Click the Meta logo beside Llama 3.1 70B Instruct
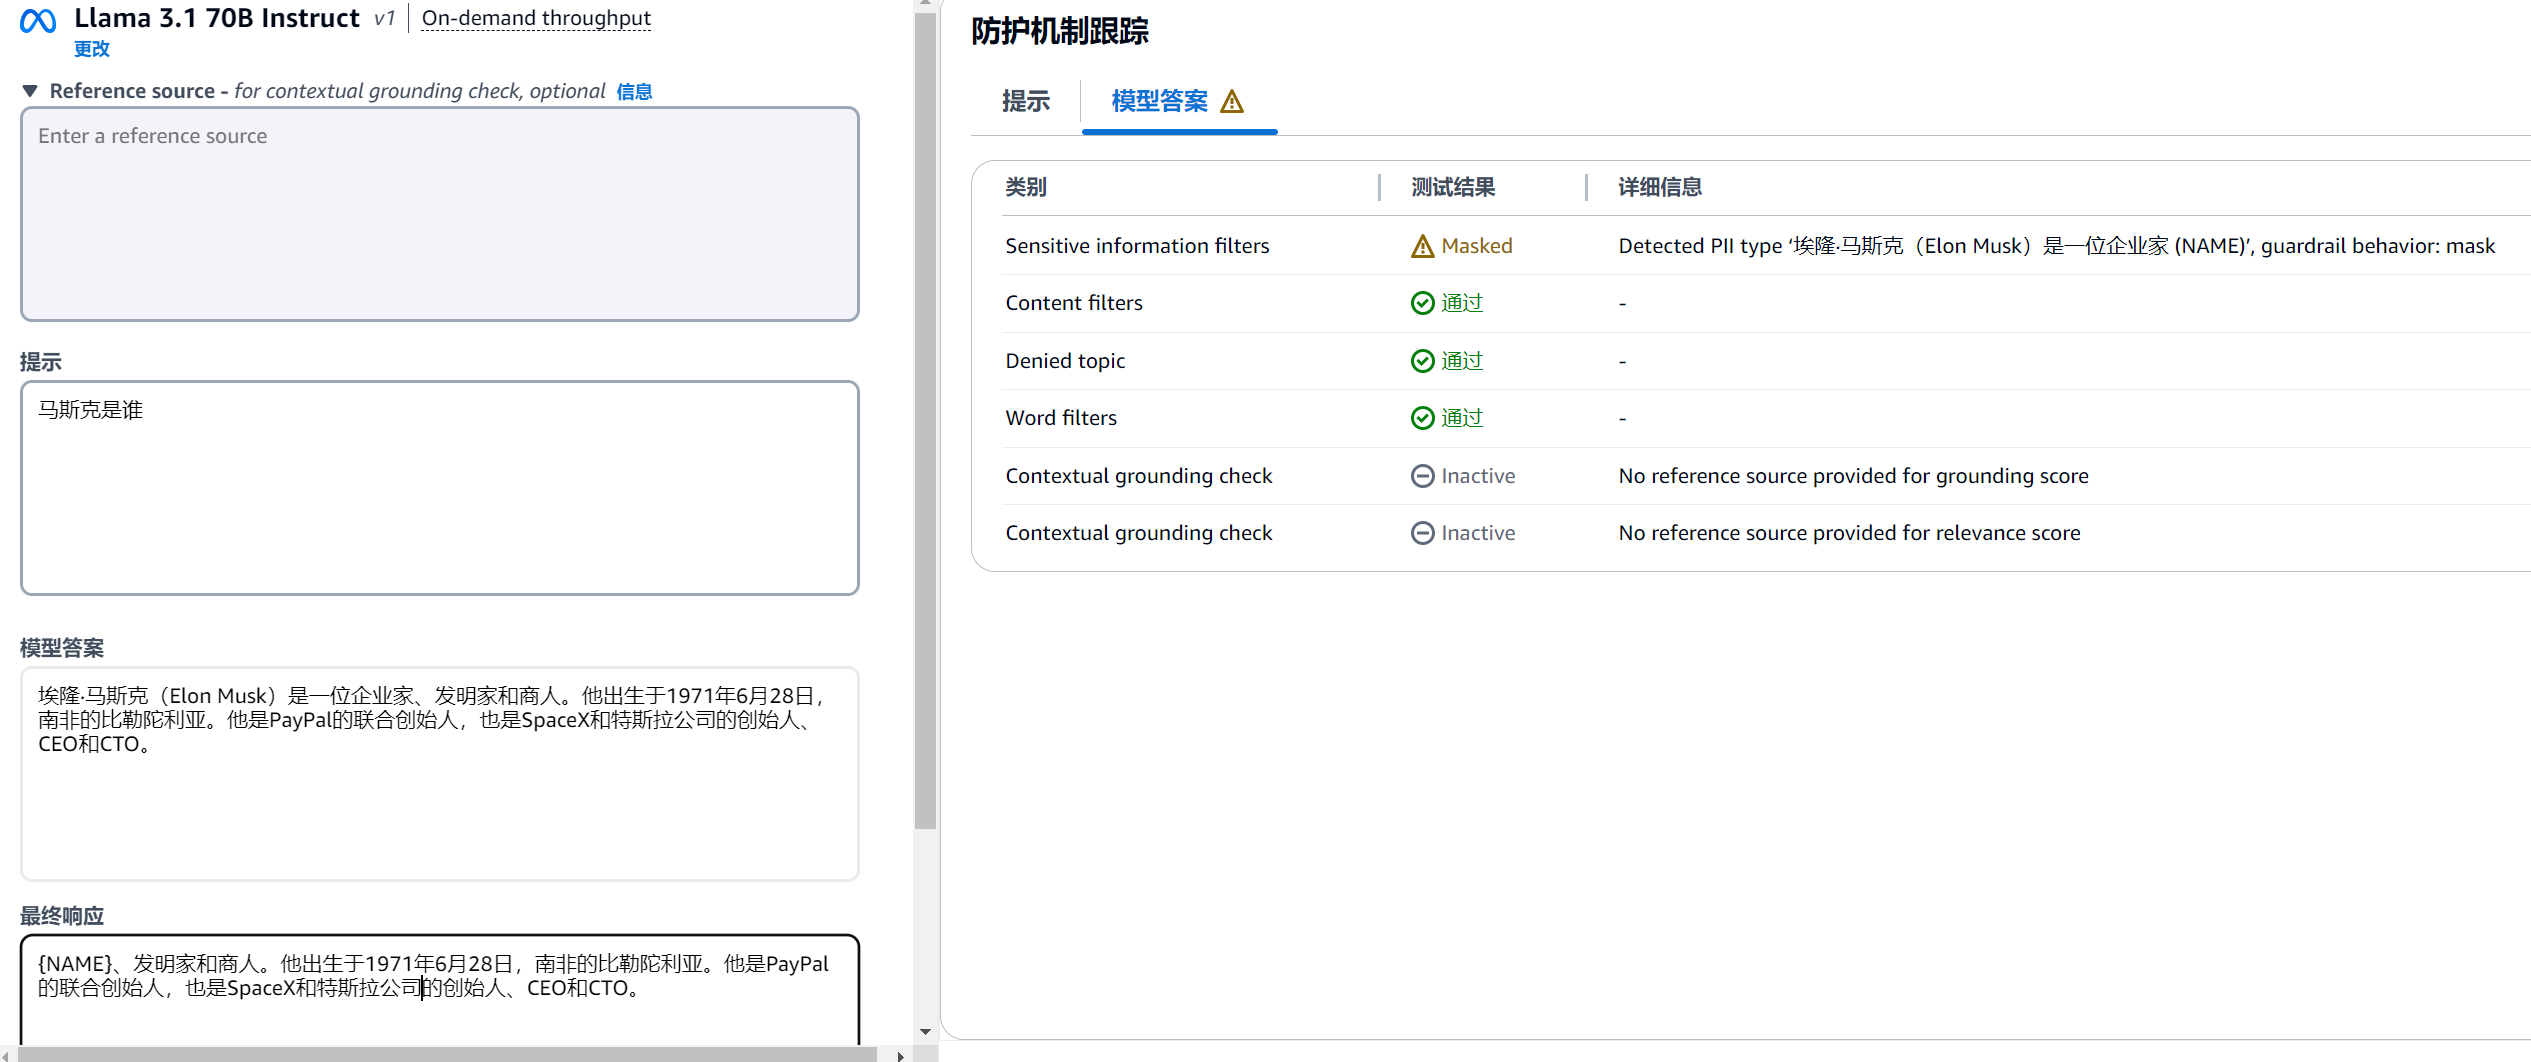Screen dimensions: 2531x1062 [x=38, y=20]
